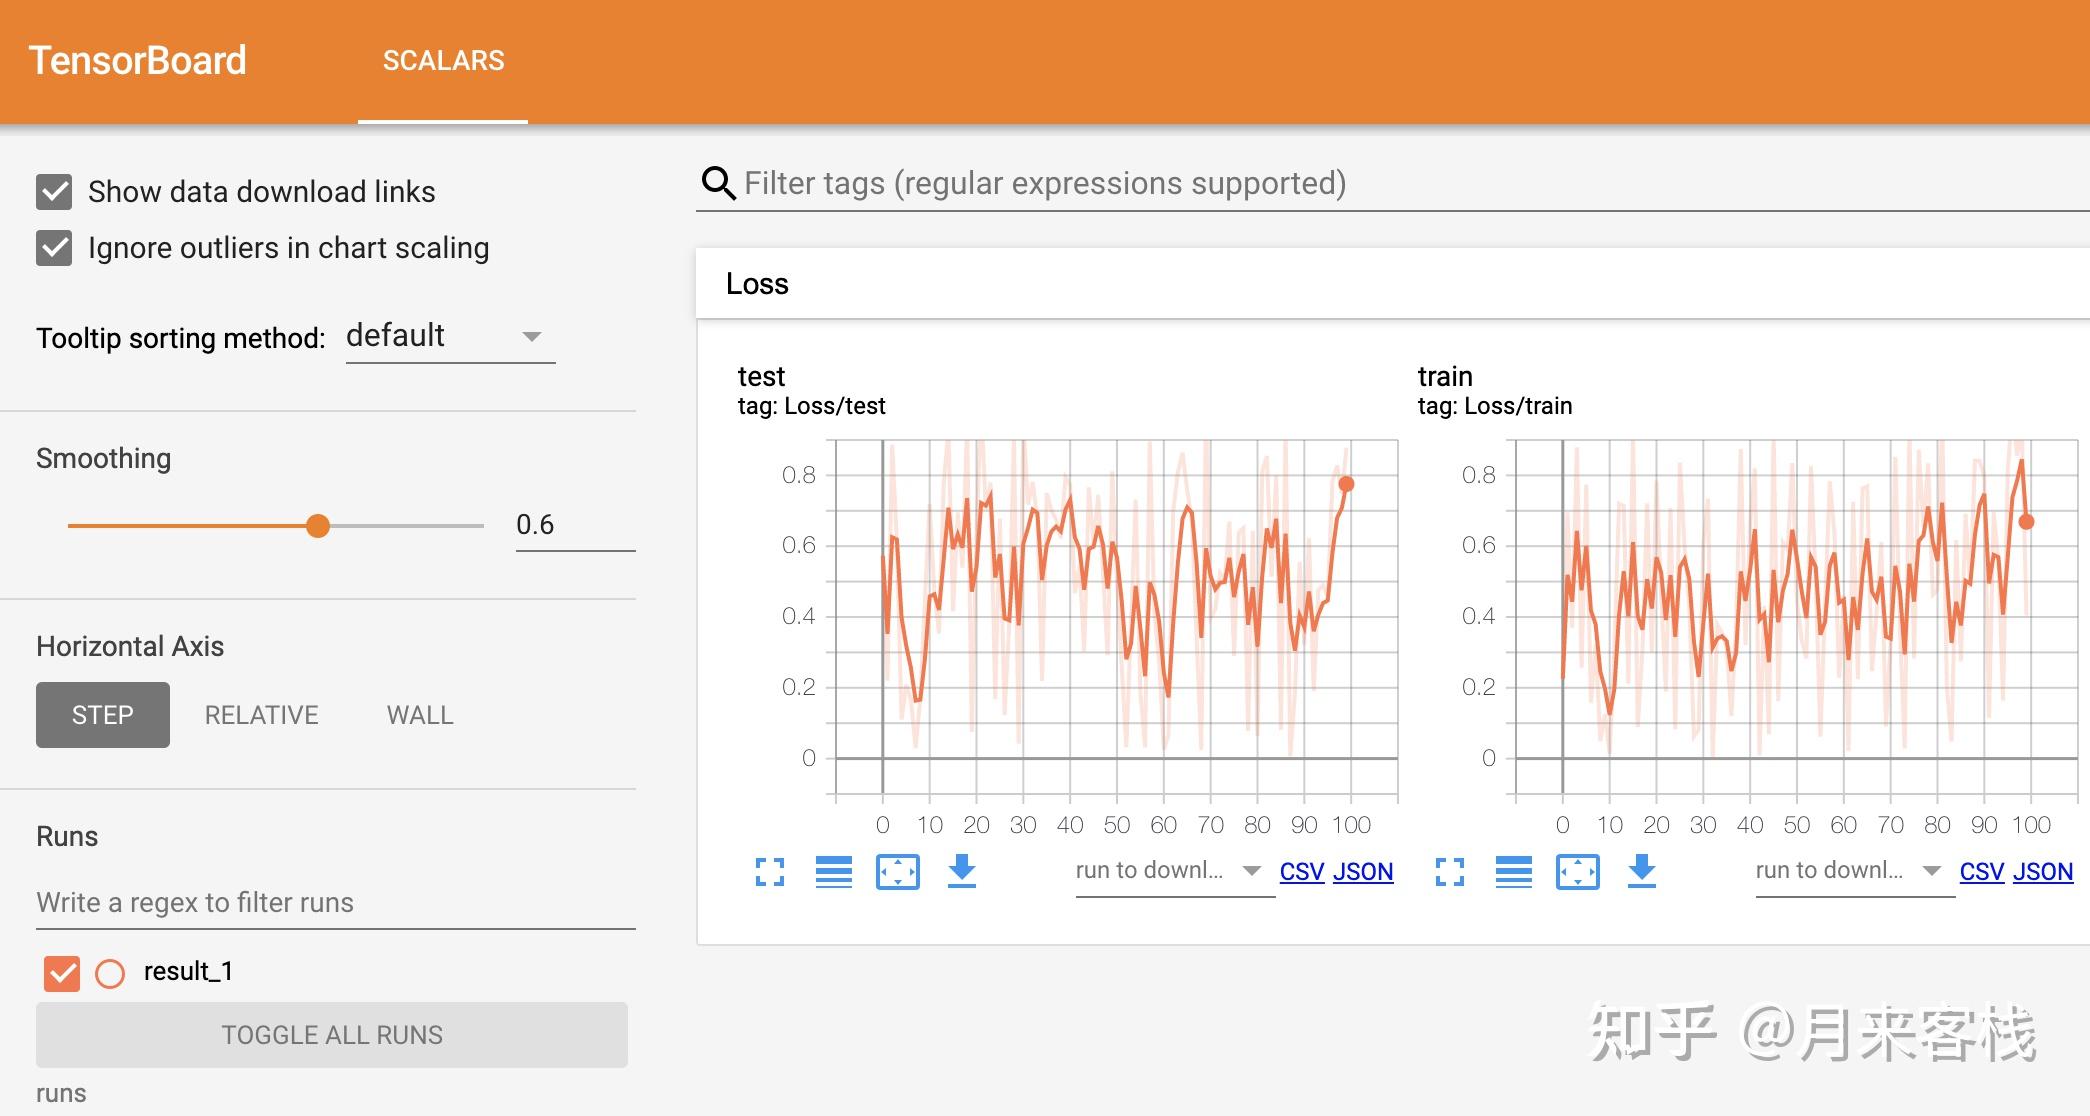Select result_1 run radio circle

(x=110, y=973)
